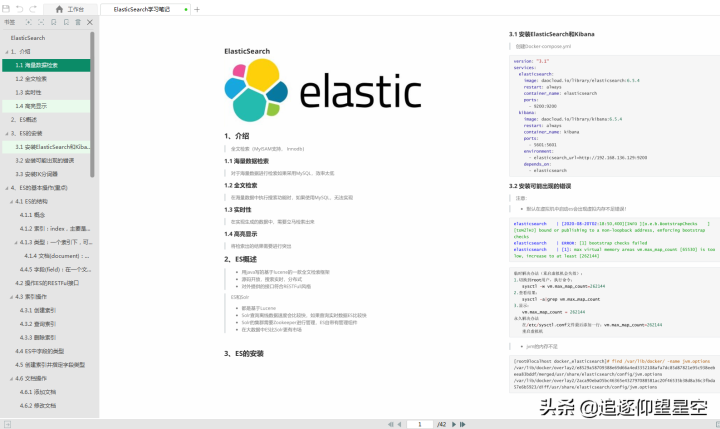Click expand-all bookmarks icon
The height and width of the screenshot is (429, 720).
click(x=28, y=22)
